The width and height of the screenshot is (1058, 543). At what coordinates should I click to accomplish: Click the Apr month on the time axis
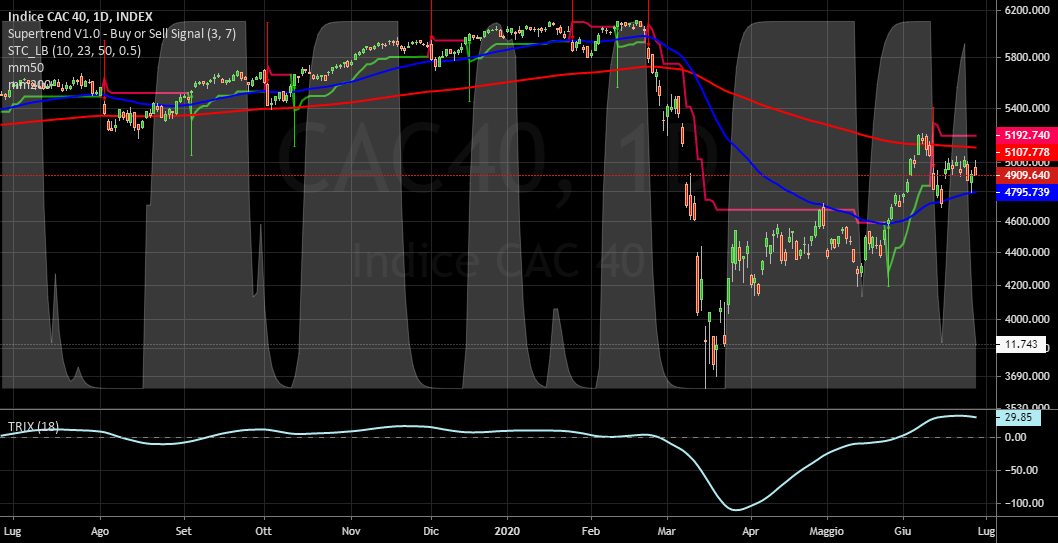point(750,532)
